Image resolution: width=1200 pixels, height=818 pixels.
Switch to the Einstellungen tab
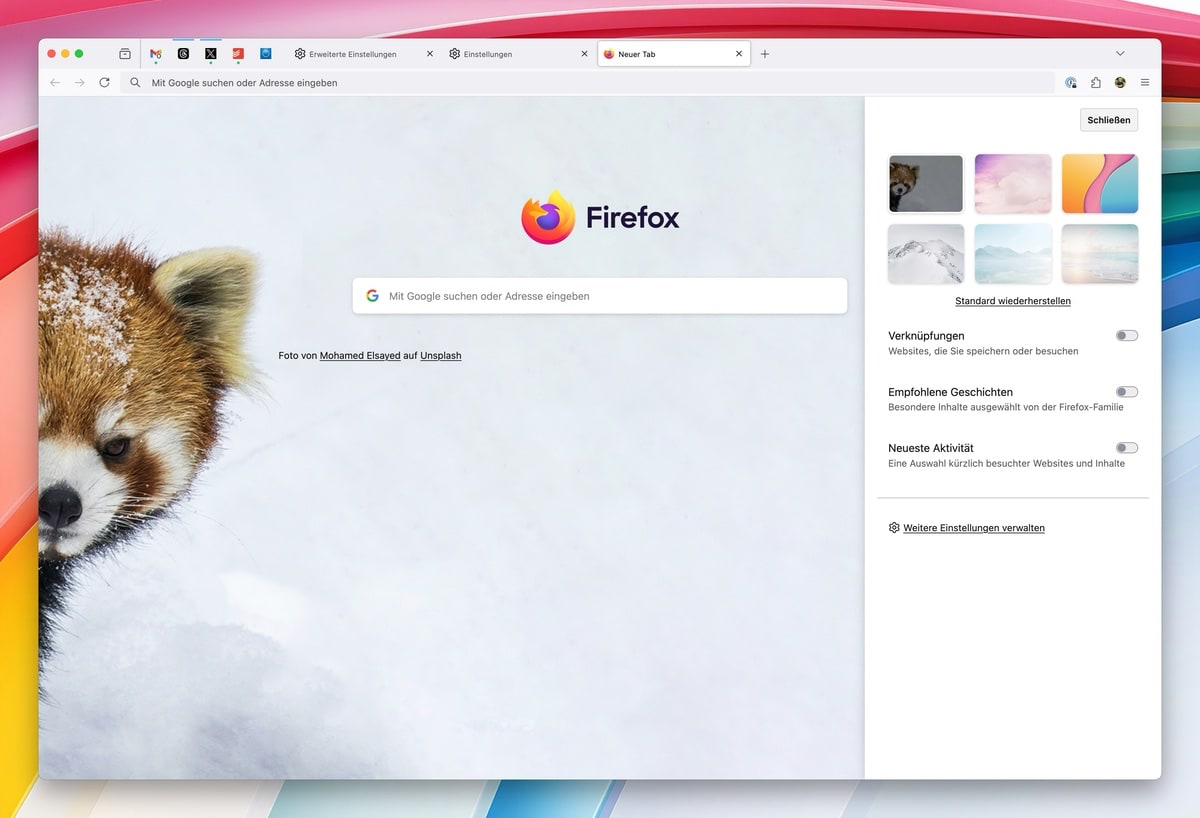[x=489, y=54]
